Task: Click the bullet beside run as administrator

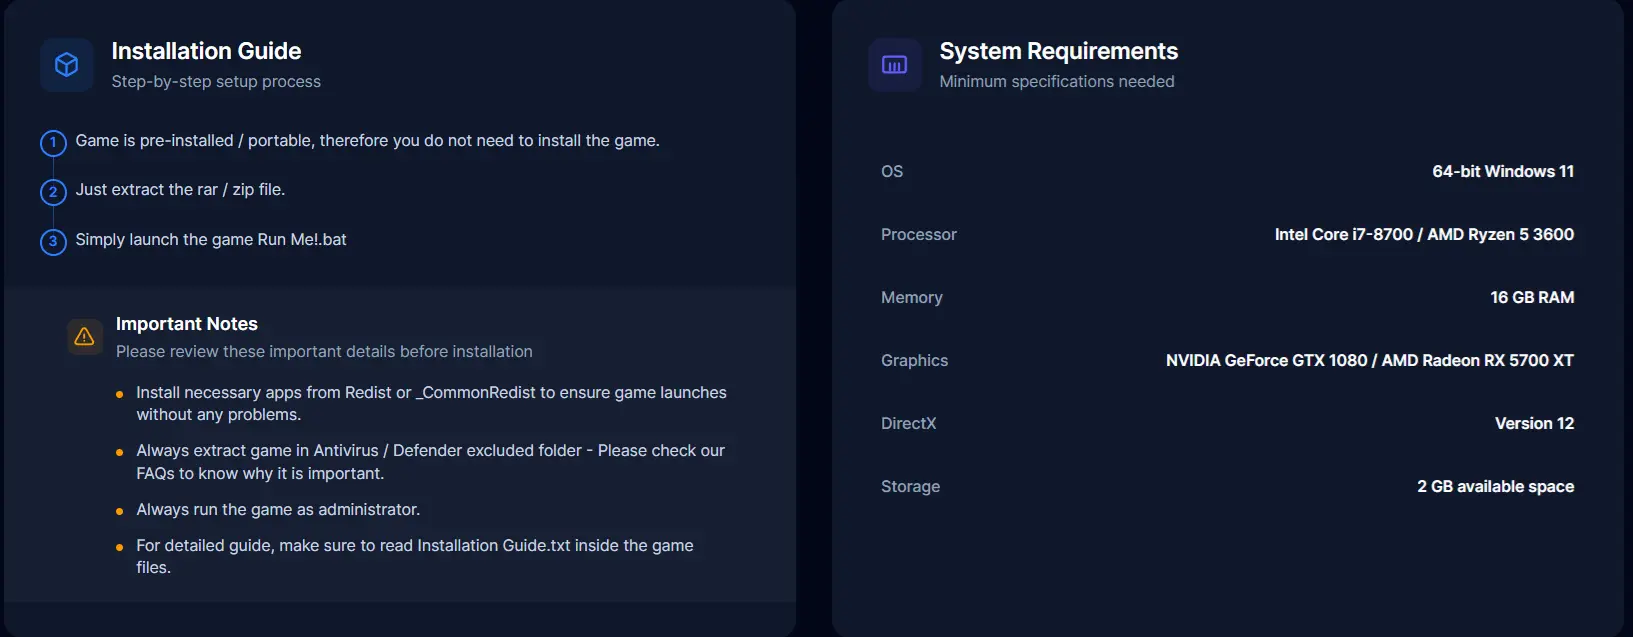Action: point(120,511)
